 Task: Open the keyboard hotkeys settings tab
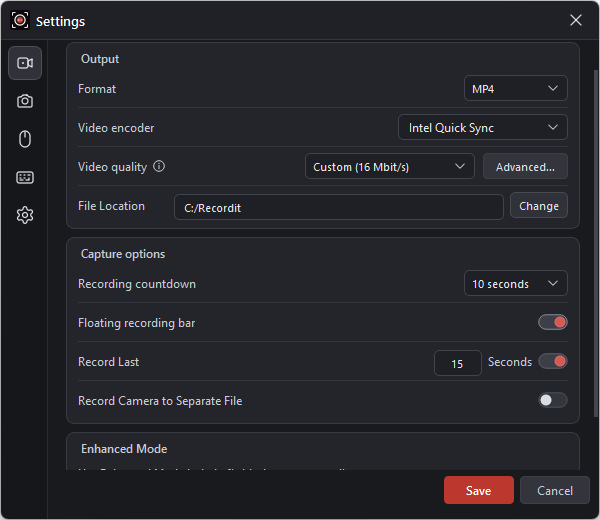(x=25, y=177)
